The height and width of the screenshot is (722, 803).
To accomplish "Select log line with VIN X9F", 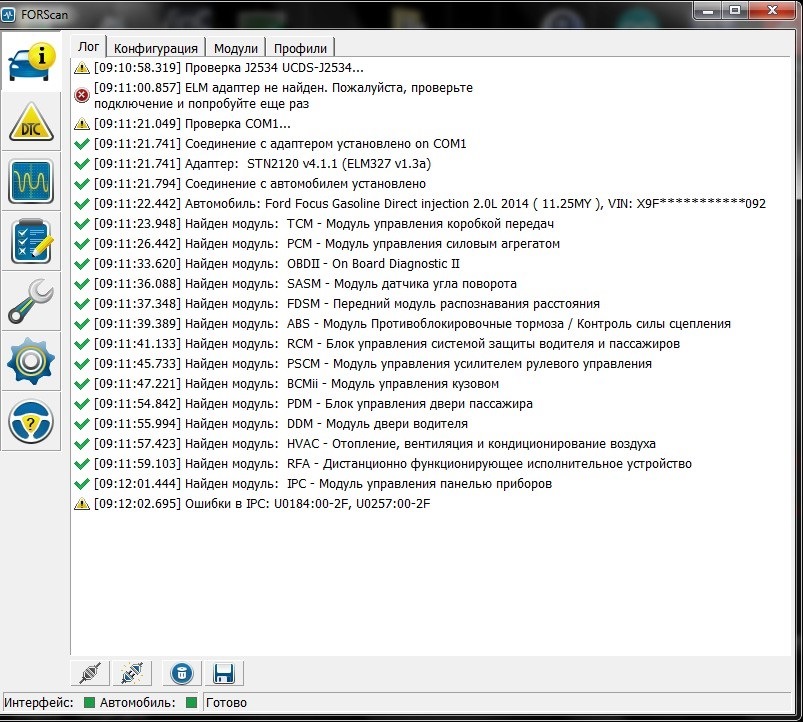I will tap(430, 204).
